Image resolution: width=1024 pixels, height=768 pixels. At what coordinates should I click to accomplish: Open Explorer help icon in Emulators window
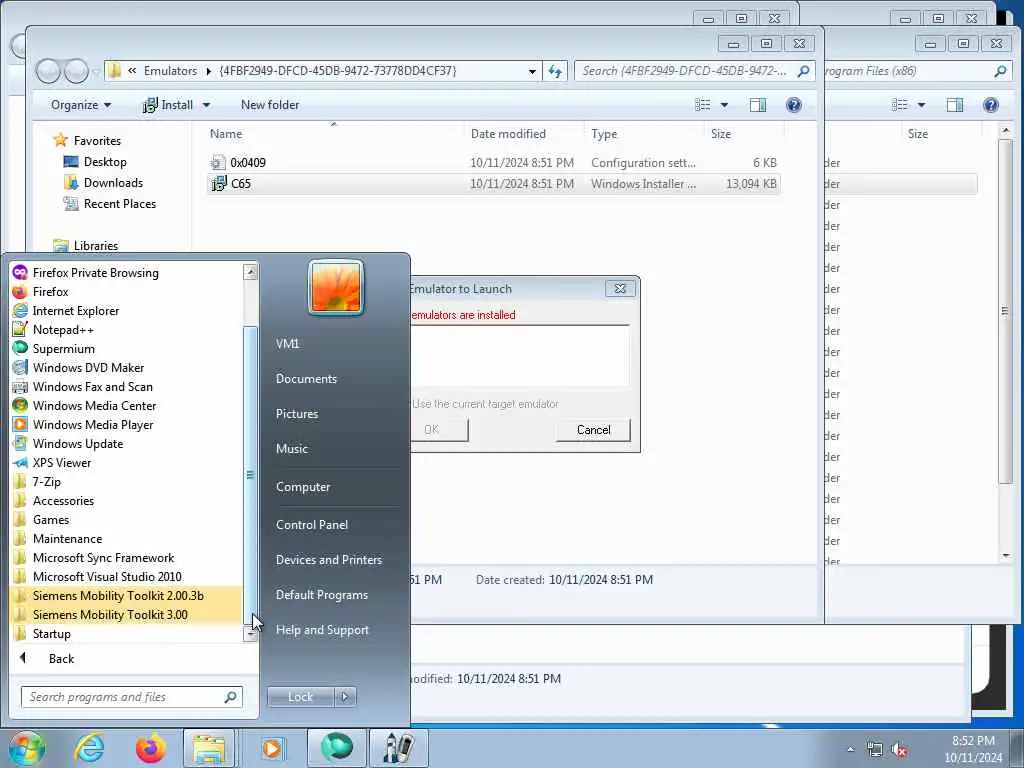793,104
